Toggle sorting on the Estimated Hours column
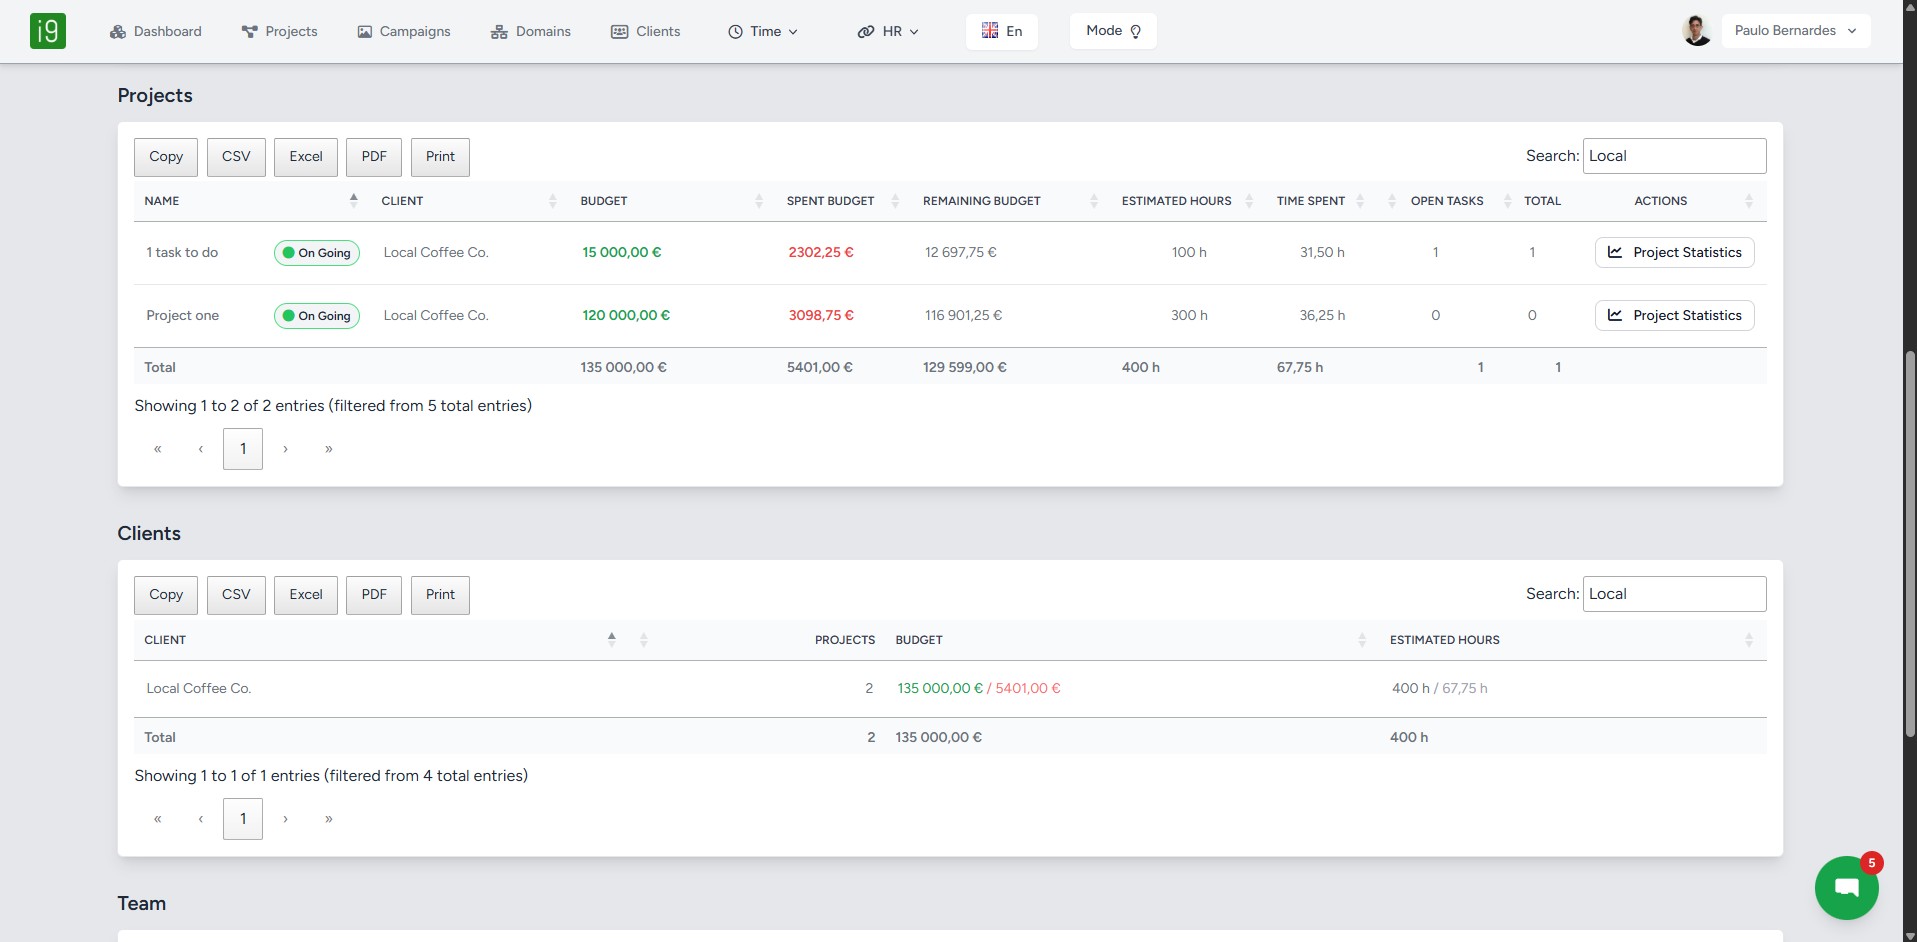1917x942 pixels. pyautogui.click(x=1248, y=200)
